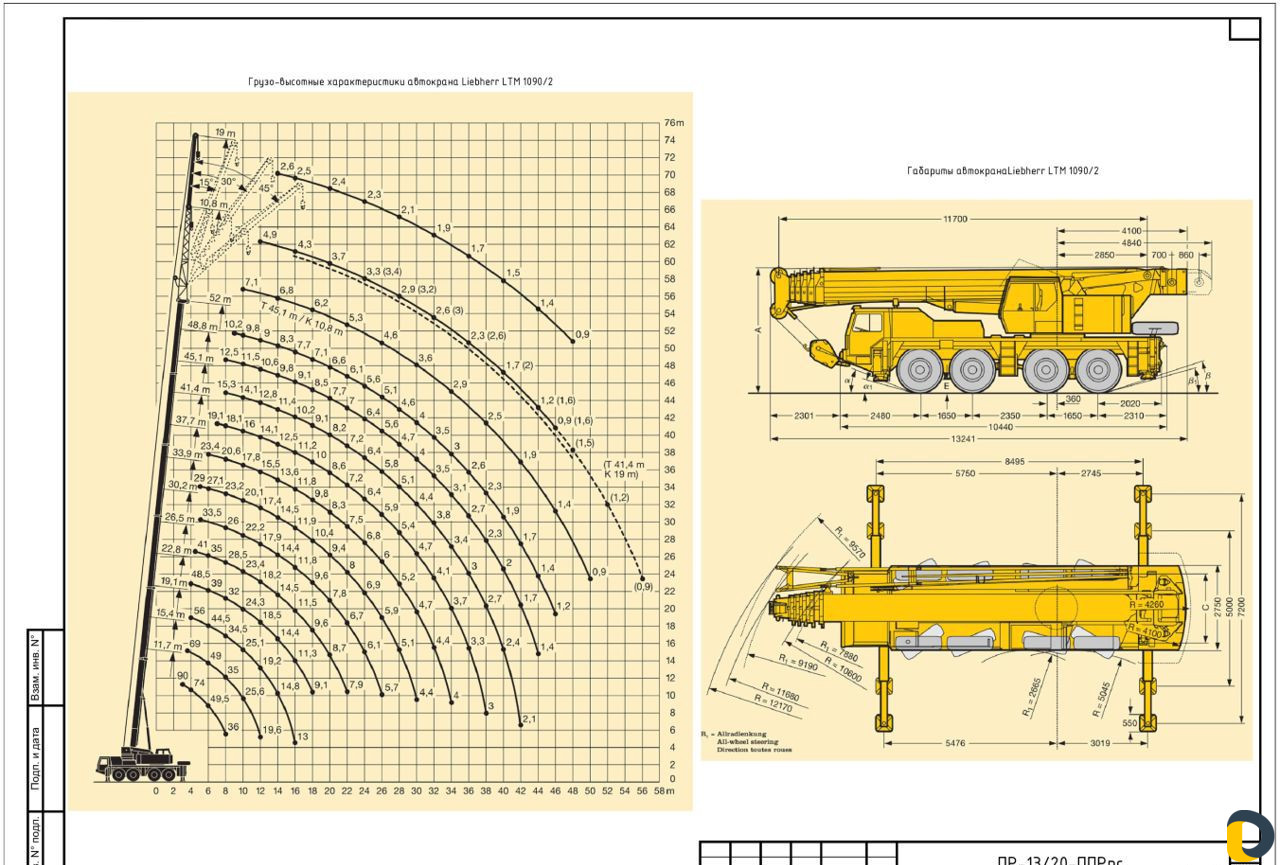
Task: Click the '5000' width dimension
Action: 1230,606
